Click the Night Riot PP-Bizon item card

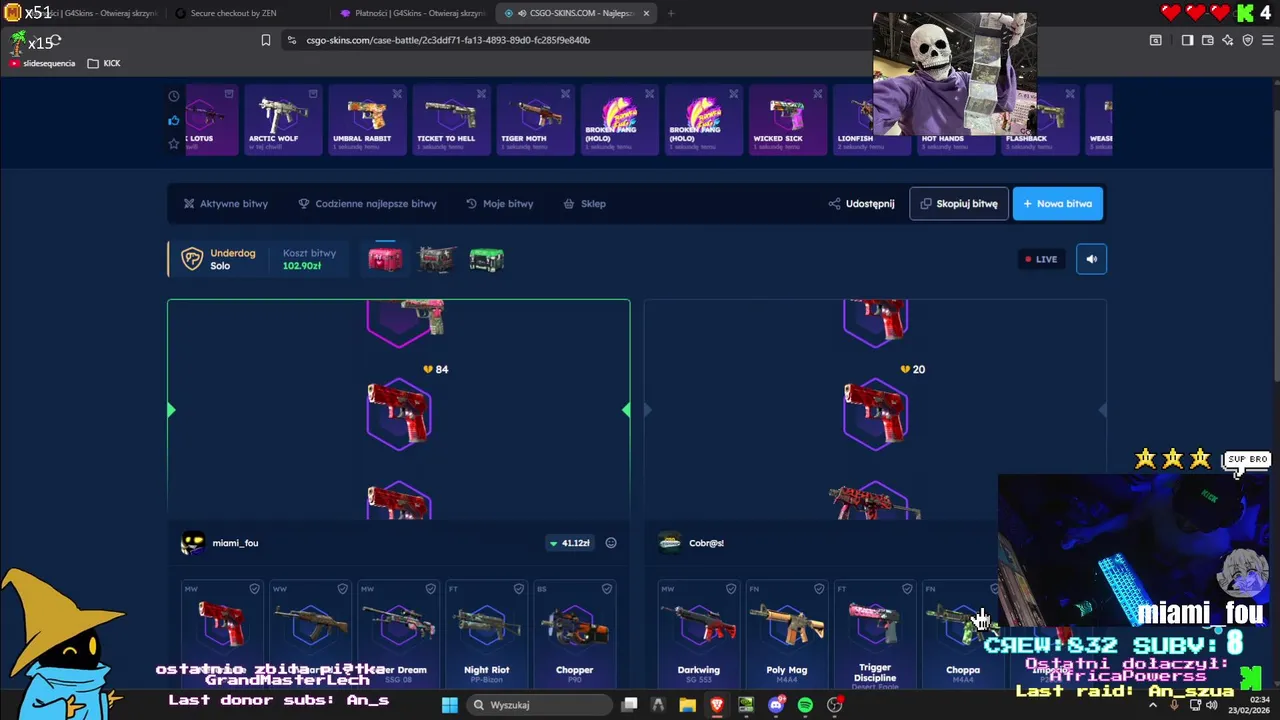(487, 634)
